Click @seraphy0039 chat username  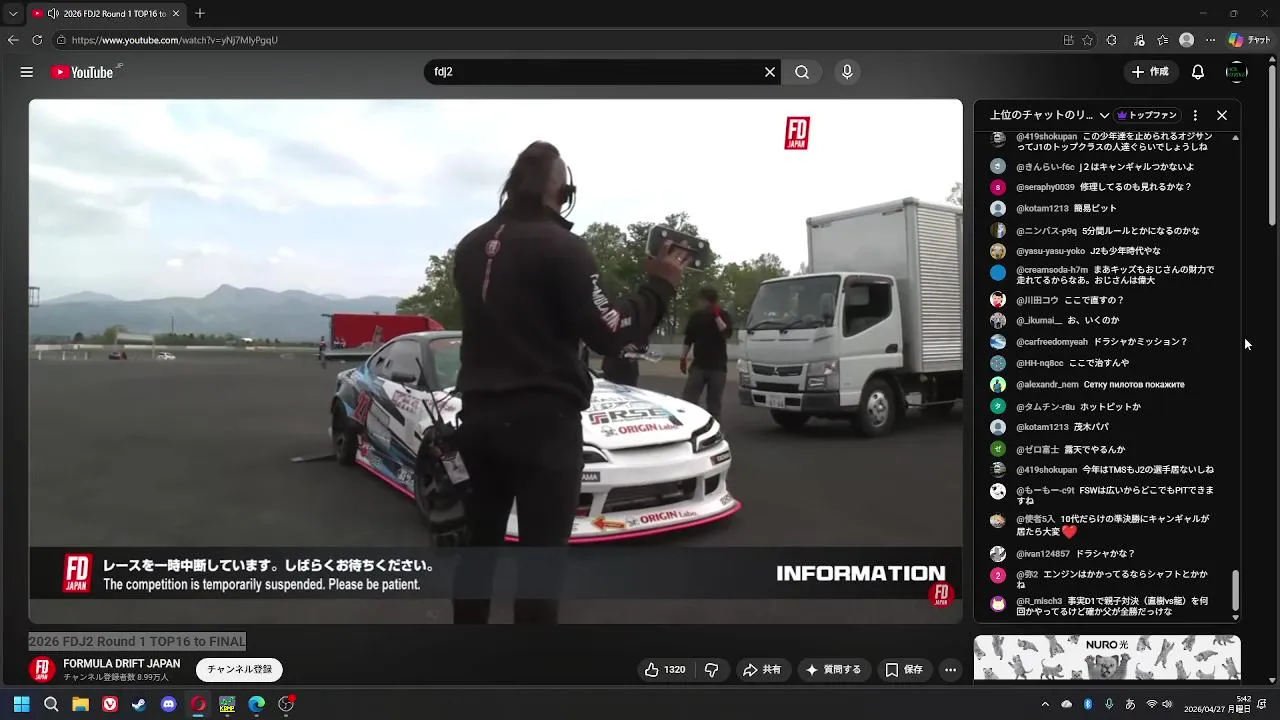[x=1045, y=187]
